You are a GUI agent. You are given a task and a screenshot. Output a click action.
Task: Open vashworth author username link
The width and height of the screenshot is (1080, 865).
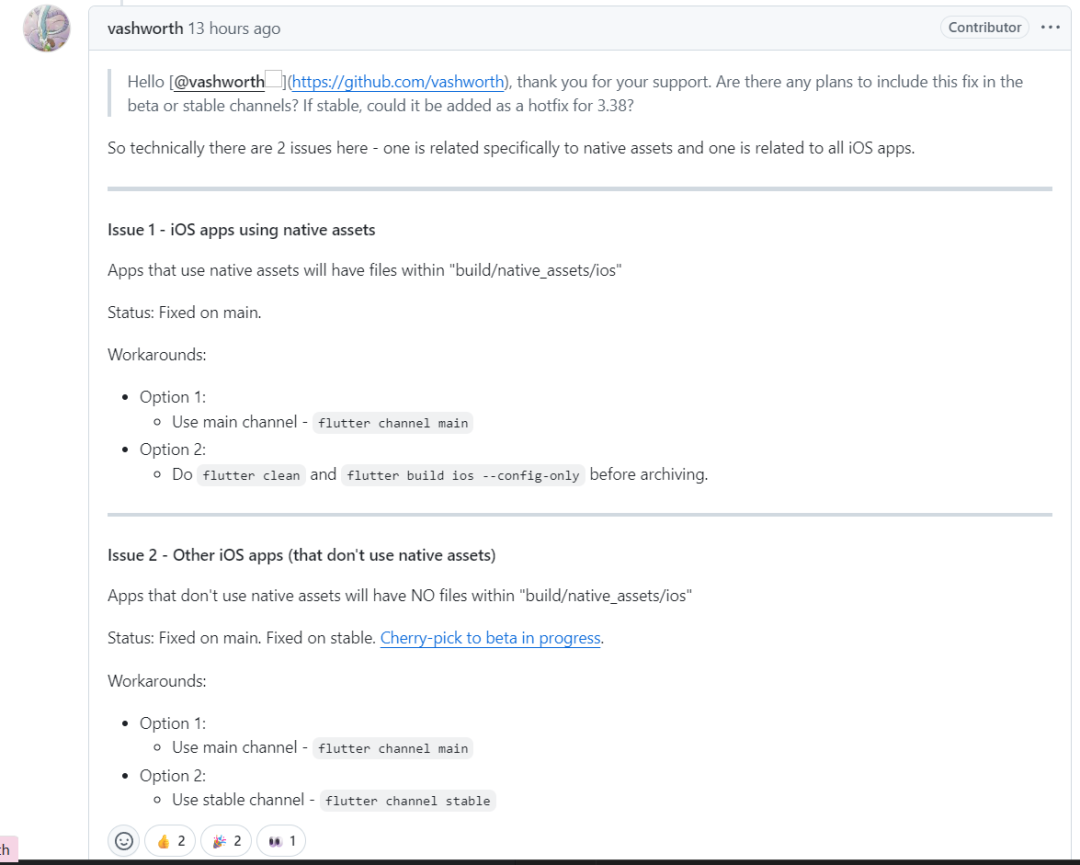pyautogui.click(x=145, y=28)
